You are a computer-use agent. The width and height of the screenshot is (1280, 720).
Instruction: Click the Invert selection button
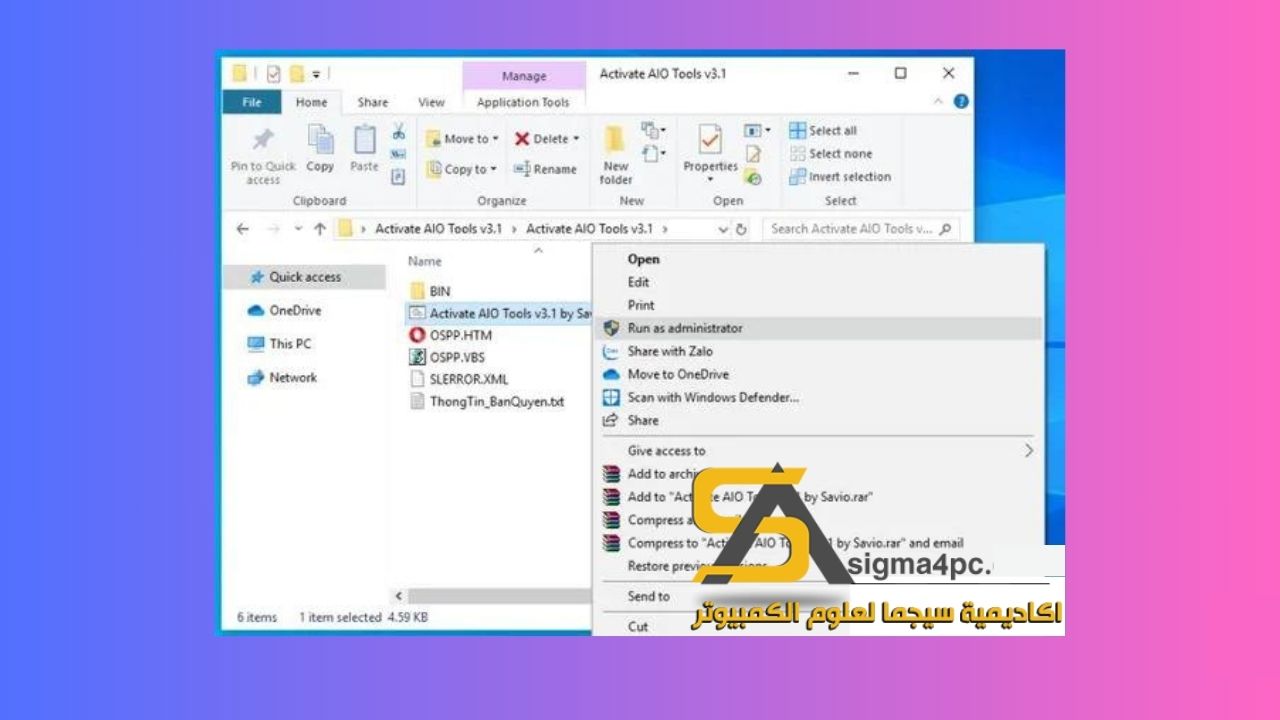click(840, 177)
